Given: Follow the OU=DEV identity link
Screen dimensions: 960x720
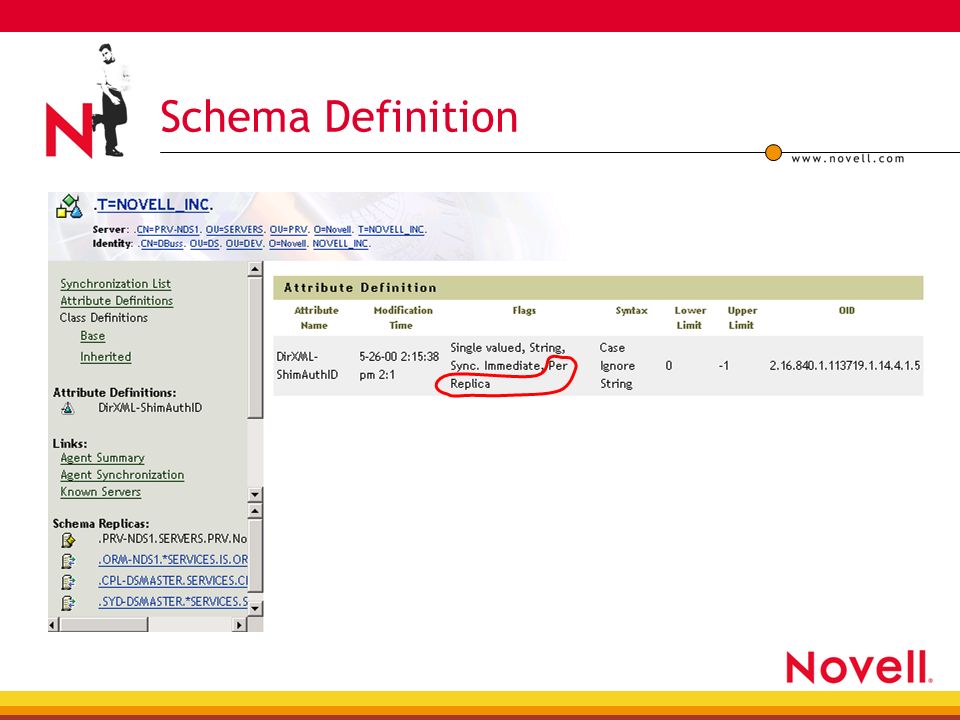Looking at the screenshot, I should (245, 244).
